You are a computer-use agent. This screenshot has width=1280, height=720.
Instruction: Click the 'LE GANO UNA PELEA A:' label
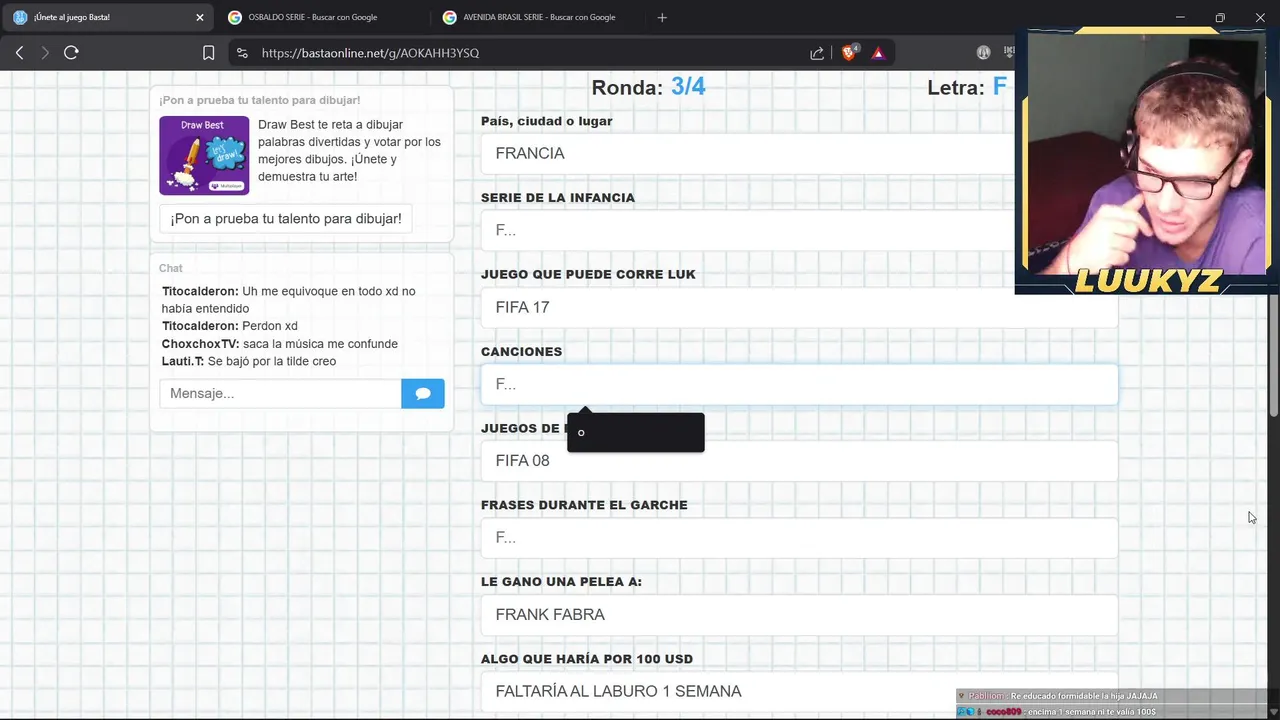[x=561, y=581]
